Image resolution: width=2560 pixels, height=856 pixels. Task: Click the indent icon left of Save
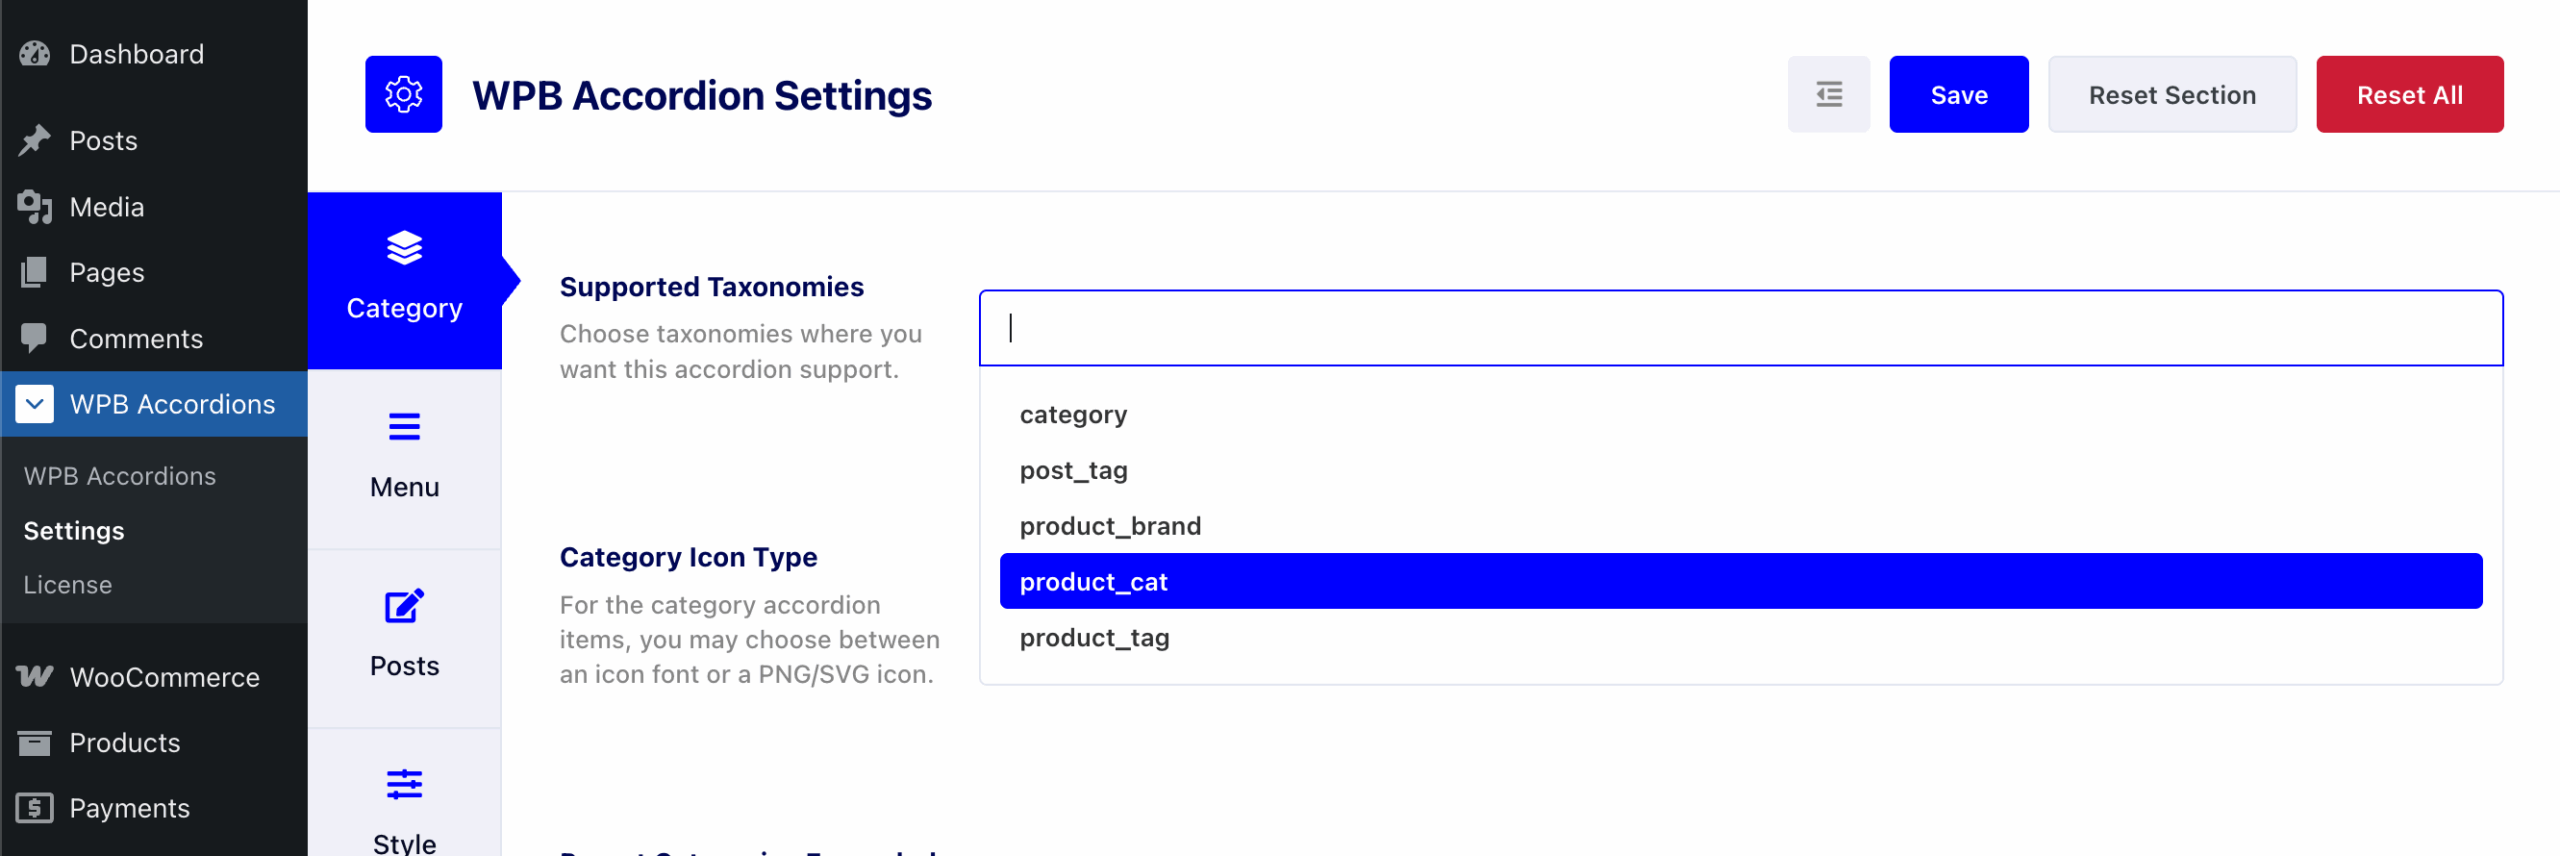(1829, 93)
